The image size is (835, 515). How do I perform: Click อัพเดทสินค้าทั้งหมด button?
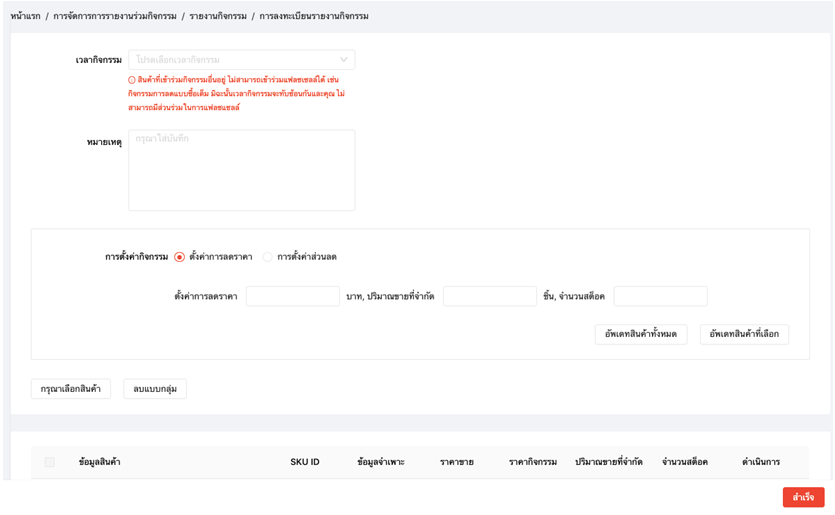[641, 334]
